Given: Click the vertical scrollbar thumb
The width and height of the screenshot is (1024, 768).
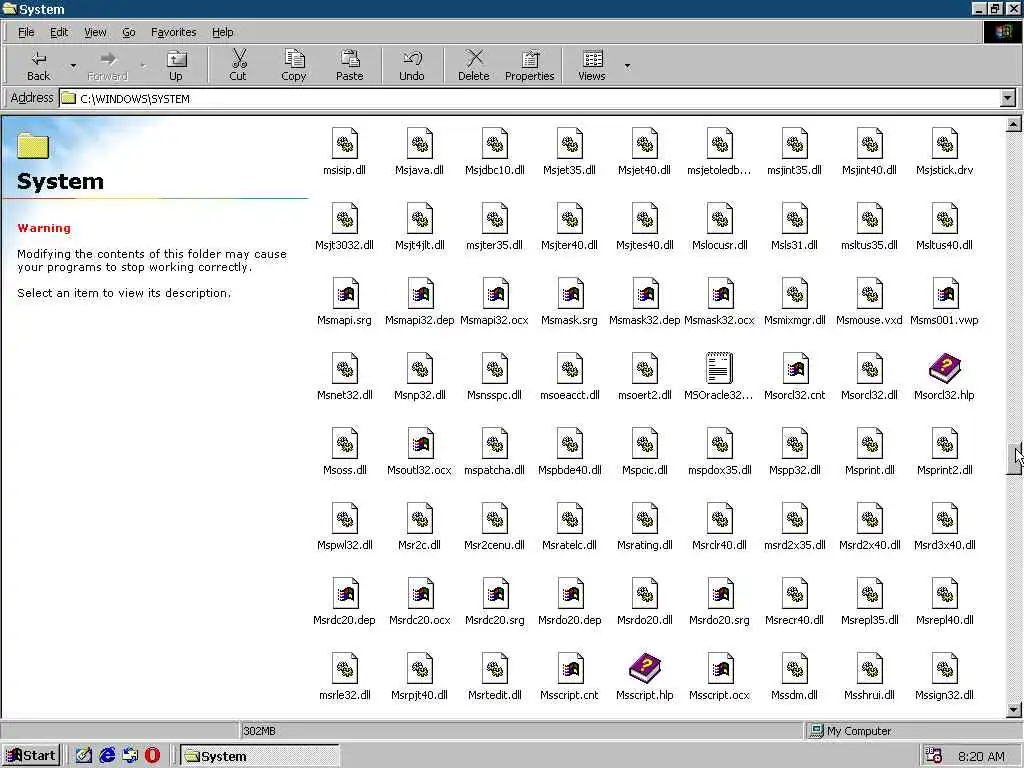Looking at the screenshot, I should click(1014, 459).
